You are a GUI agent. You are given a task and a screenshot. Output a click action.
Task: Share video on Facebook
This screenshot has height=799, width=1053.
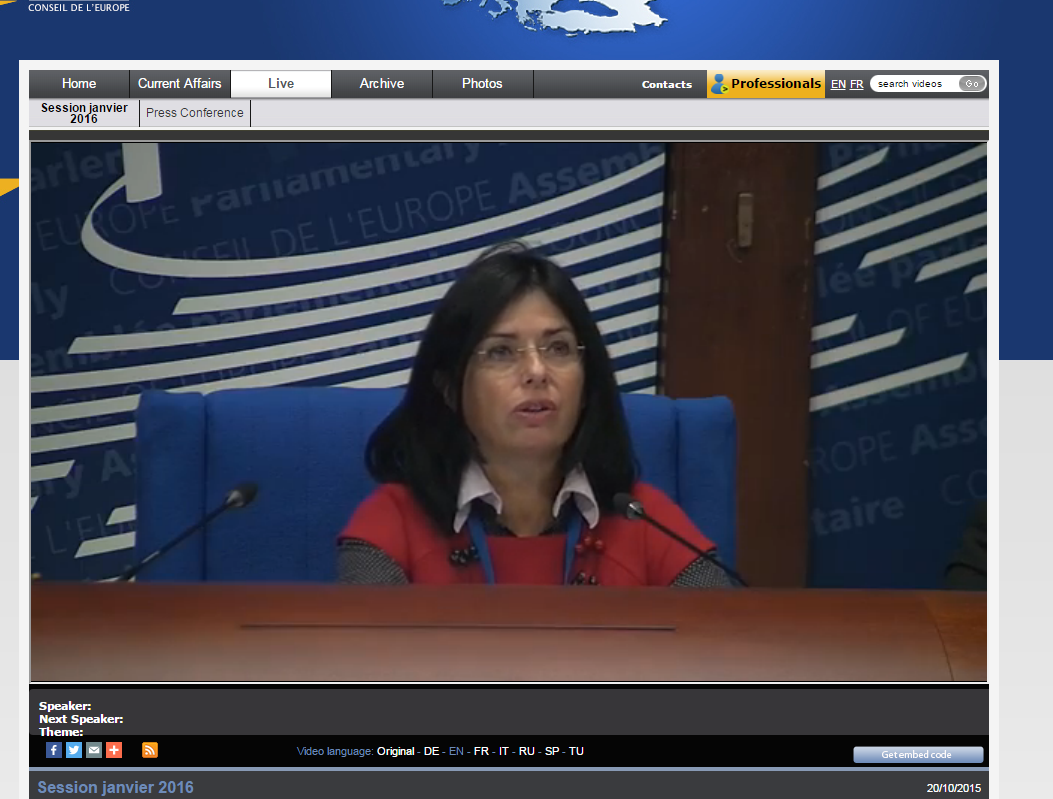(54, 750)
